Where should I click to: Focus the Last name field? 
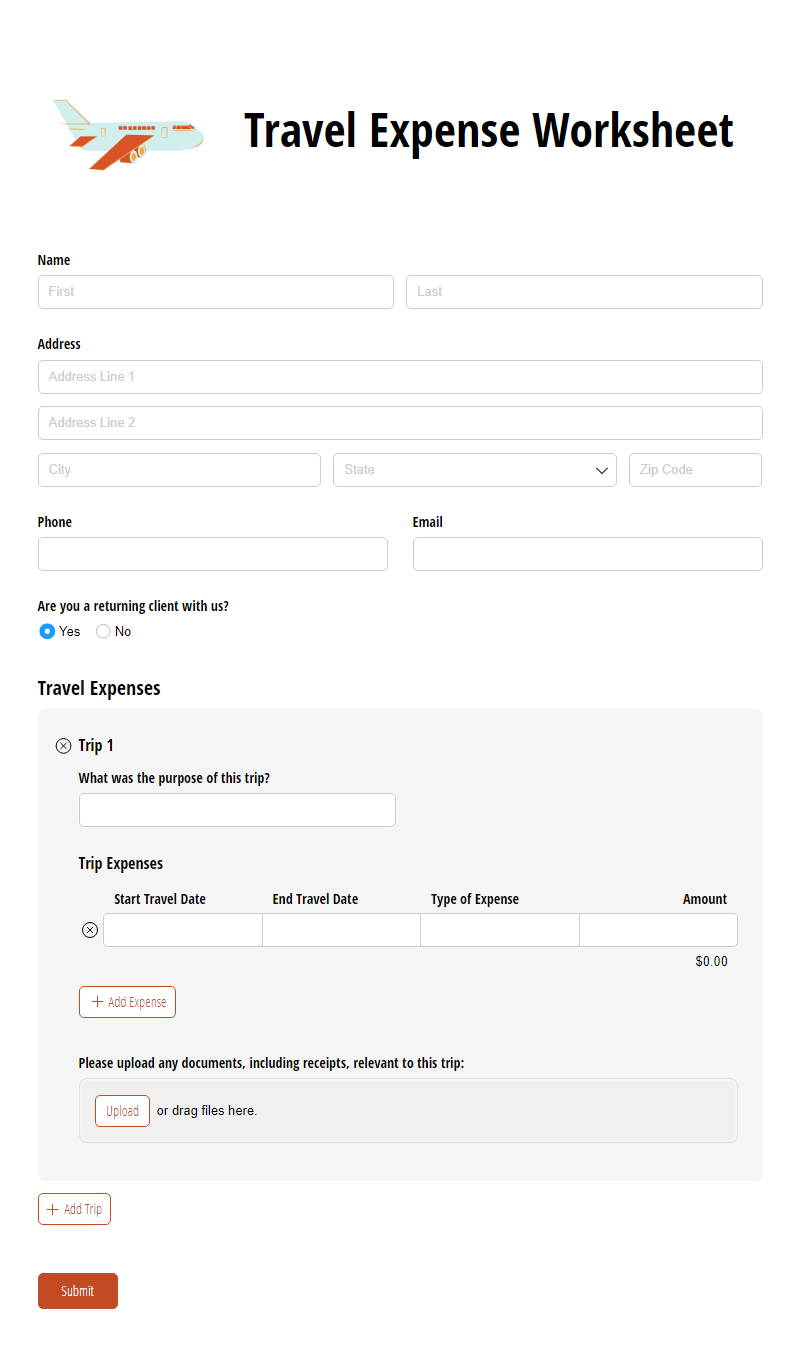[584, 292]
